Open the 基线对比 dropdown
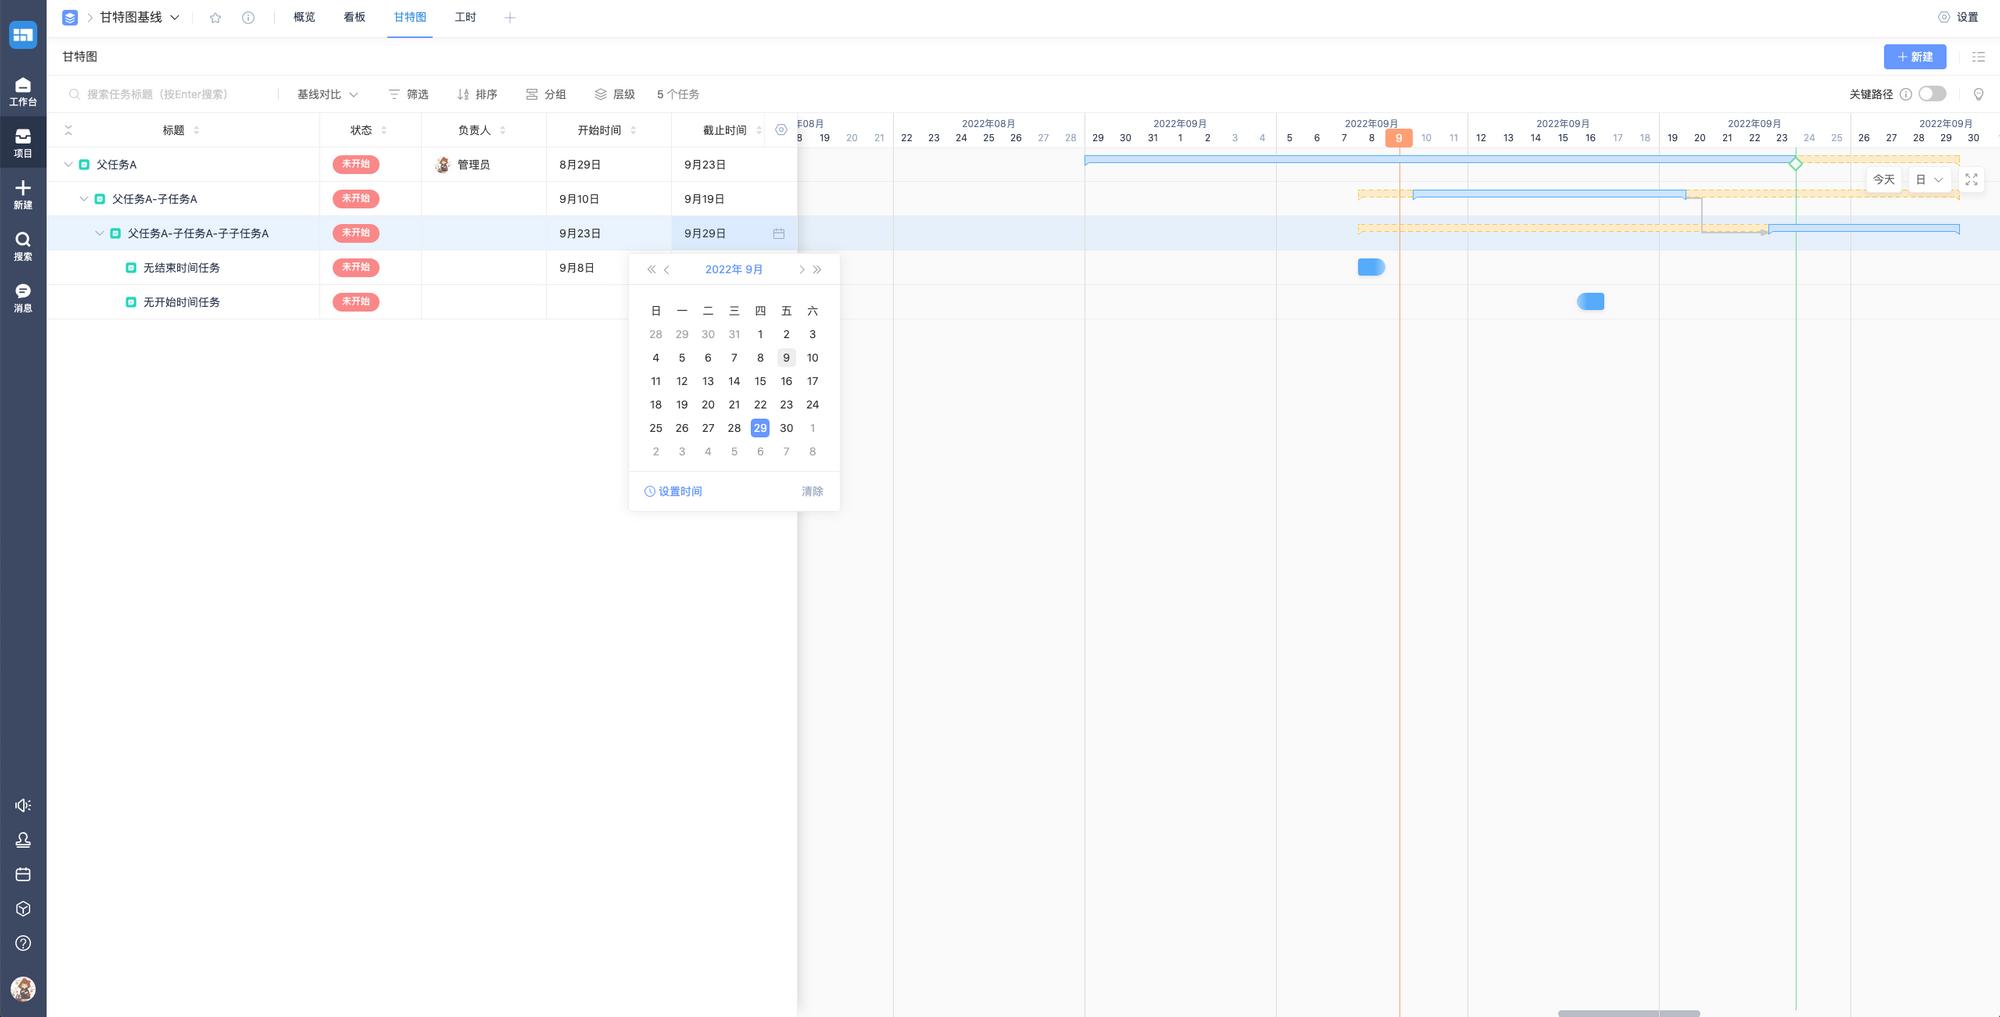This screenshot has width=2000, height=1017. coord(327,94)
